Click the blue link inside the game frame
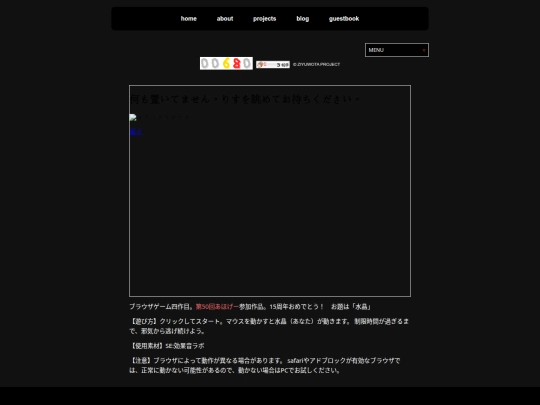Screen dimensions: 540x405 136,132
